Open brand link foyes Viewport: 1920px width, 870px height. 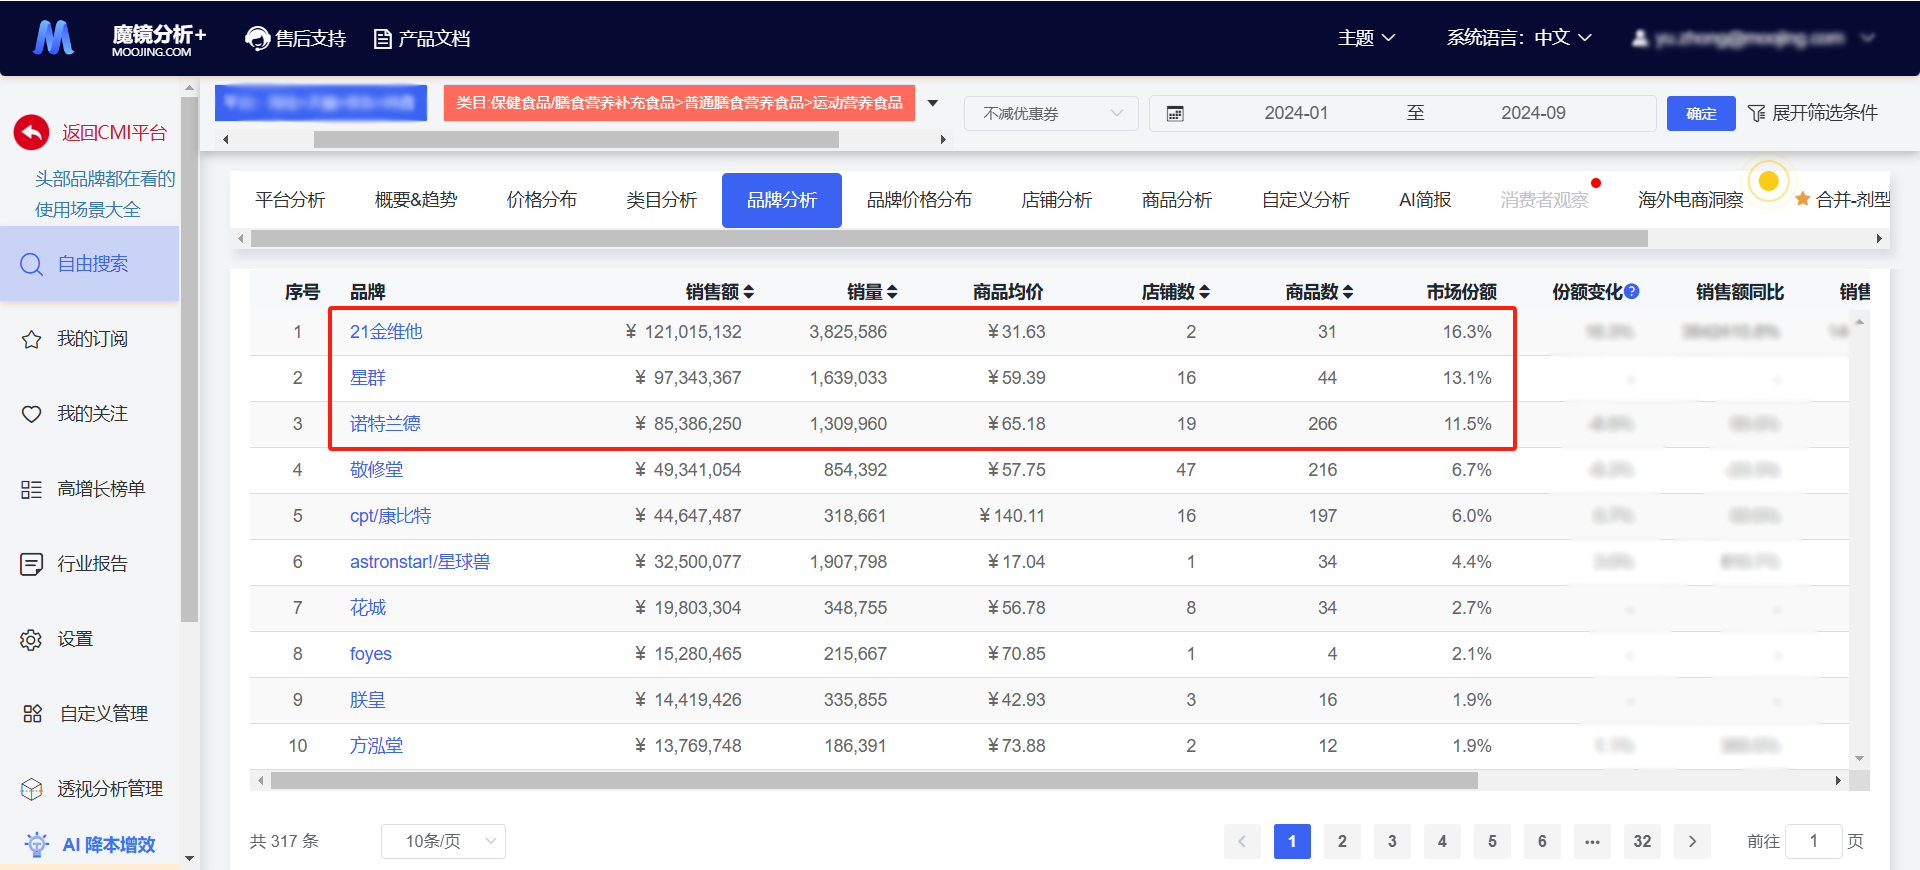[371, 654]
